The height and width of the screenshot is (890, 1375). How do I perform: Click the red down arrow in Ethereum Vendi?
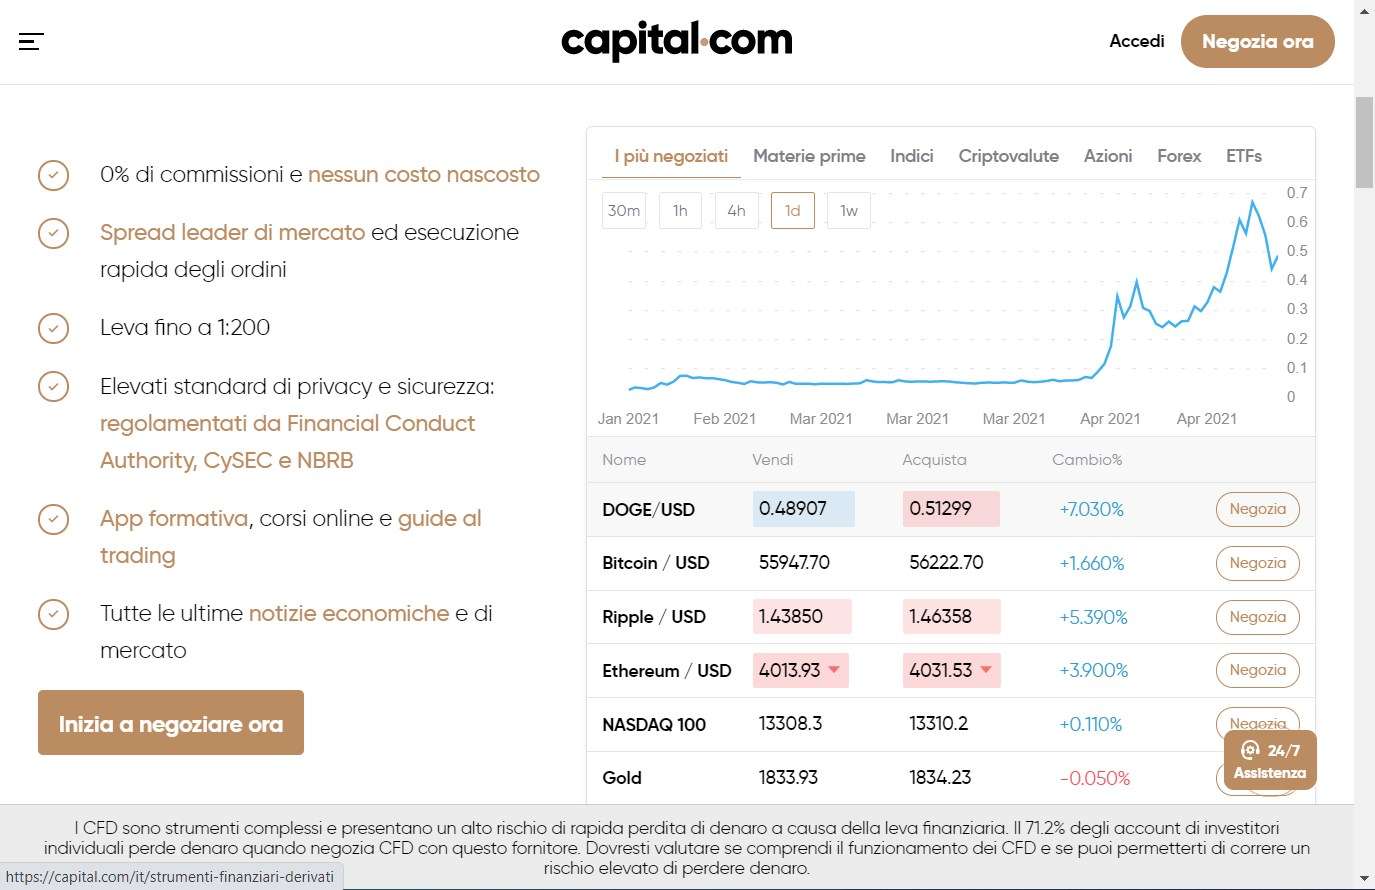click(x=834, y=670)
